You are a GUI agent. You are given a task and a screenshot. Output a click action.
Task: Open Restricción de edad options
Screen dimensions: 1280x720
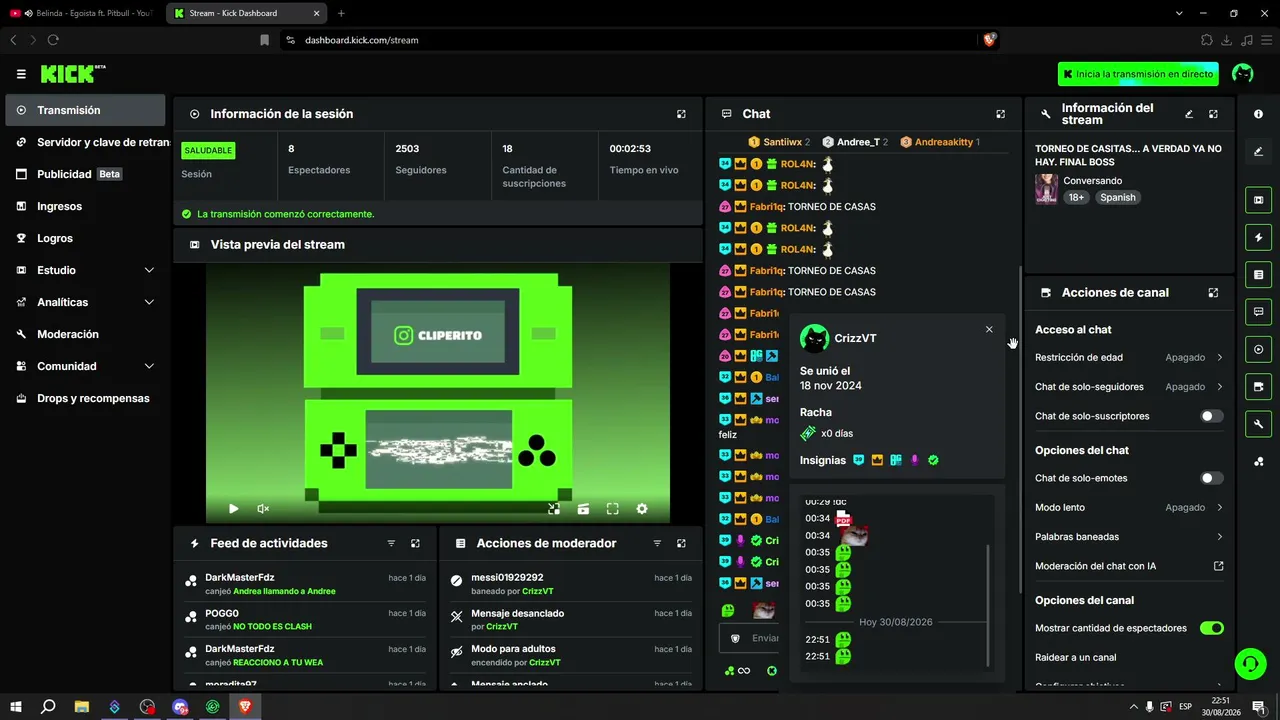point(1129,357)
